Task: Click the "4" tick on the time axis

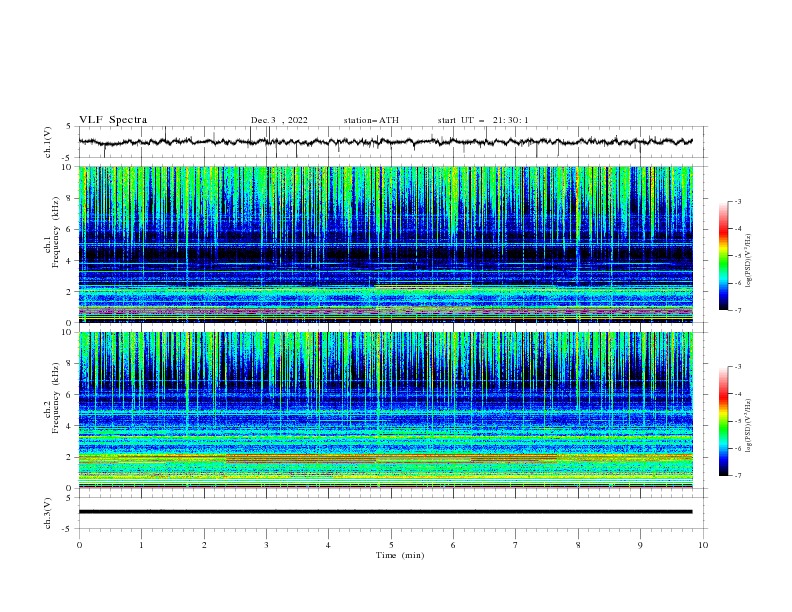Action: [x=328, y=545]
